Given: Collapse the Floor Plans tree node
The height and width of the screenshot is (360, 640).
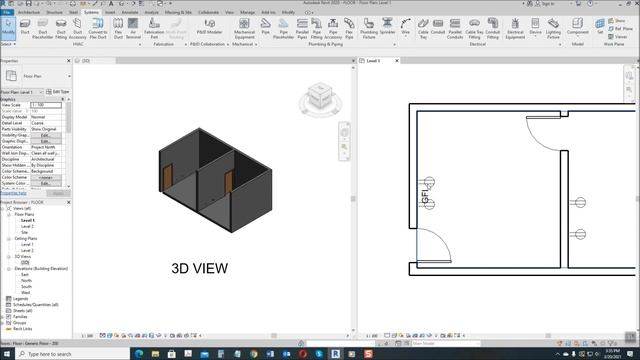Looking at the screenshot, I should click(9, 214).
